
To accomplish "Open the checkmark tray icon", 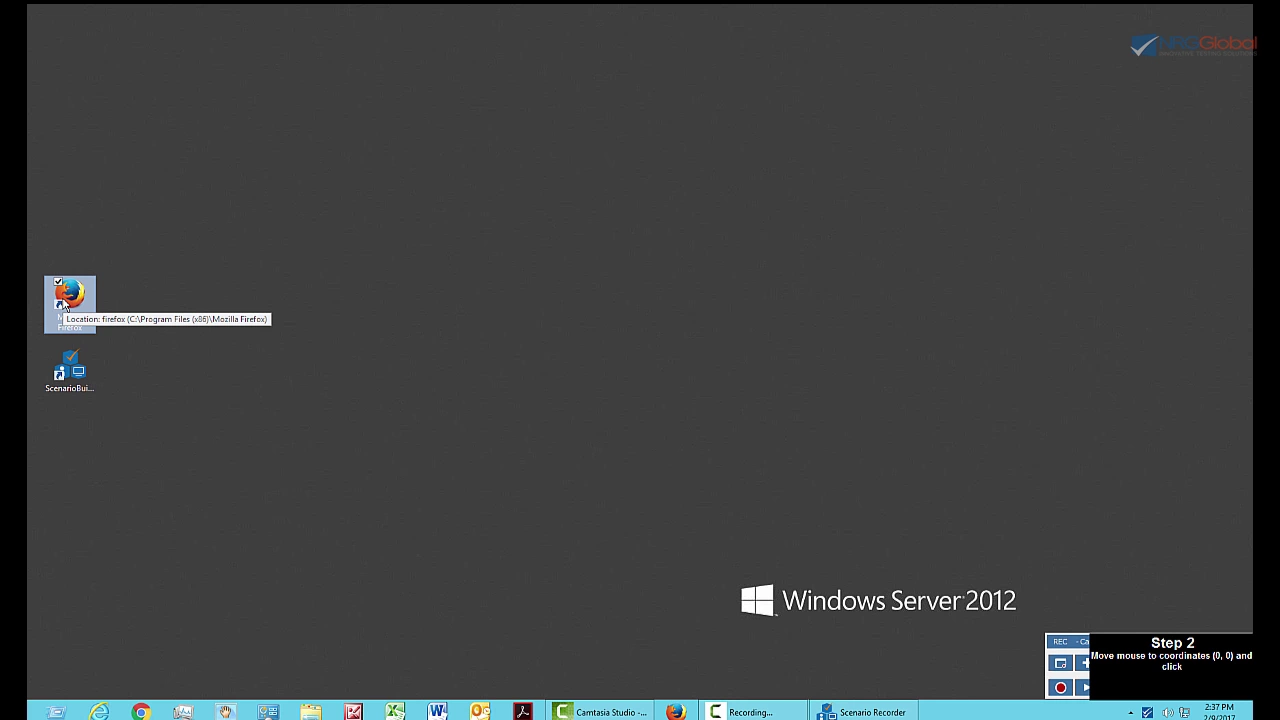I will (1147, 713).
